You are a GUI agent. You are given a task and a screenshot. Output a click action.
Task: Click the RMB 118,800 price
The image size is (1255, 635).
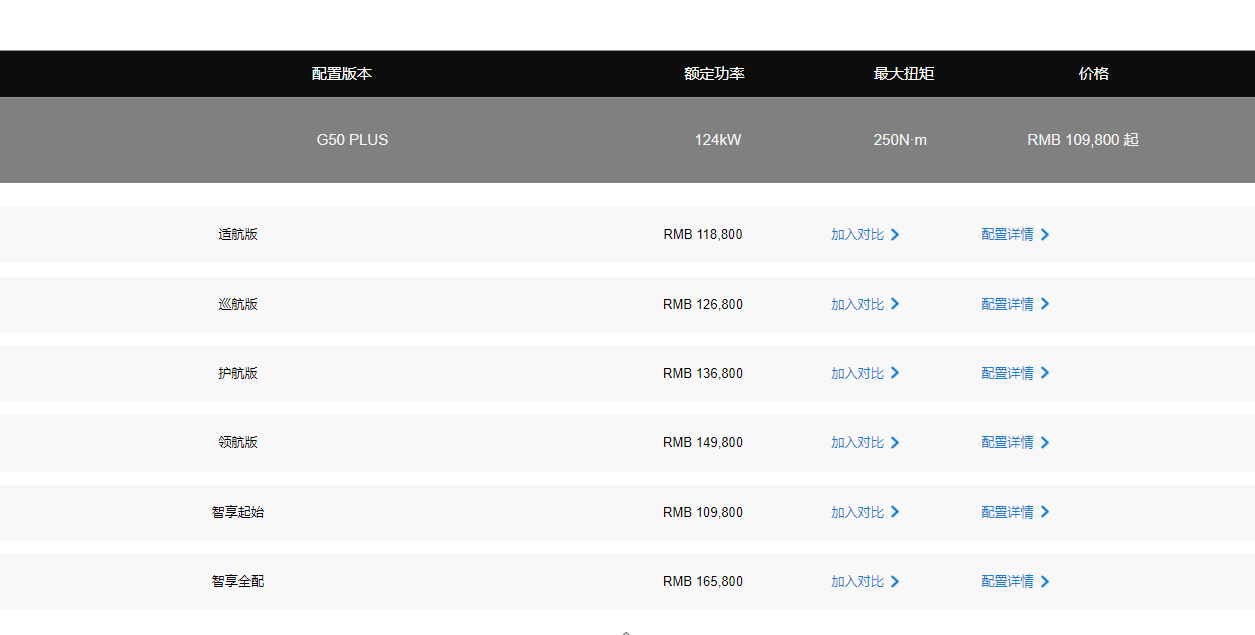tap(703, 235)
